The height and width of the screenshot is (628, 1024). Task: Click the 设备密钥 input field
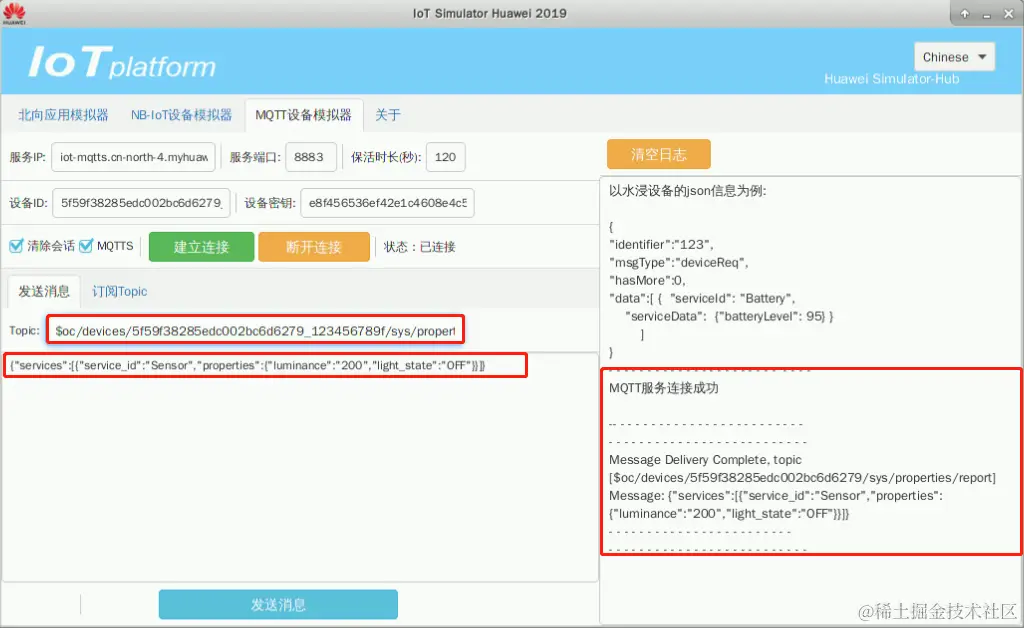(x=387, y=203)
